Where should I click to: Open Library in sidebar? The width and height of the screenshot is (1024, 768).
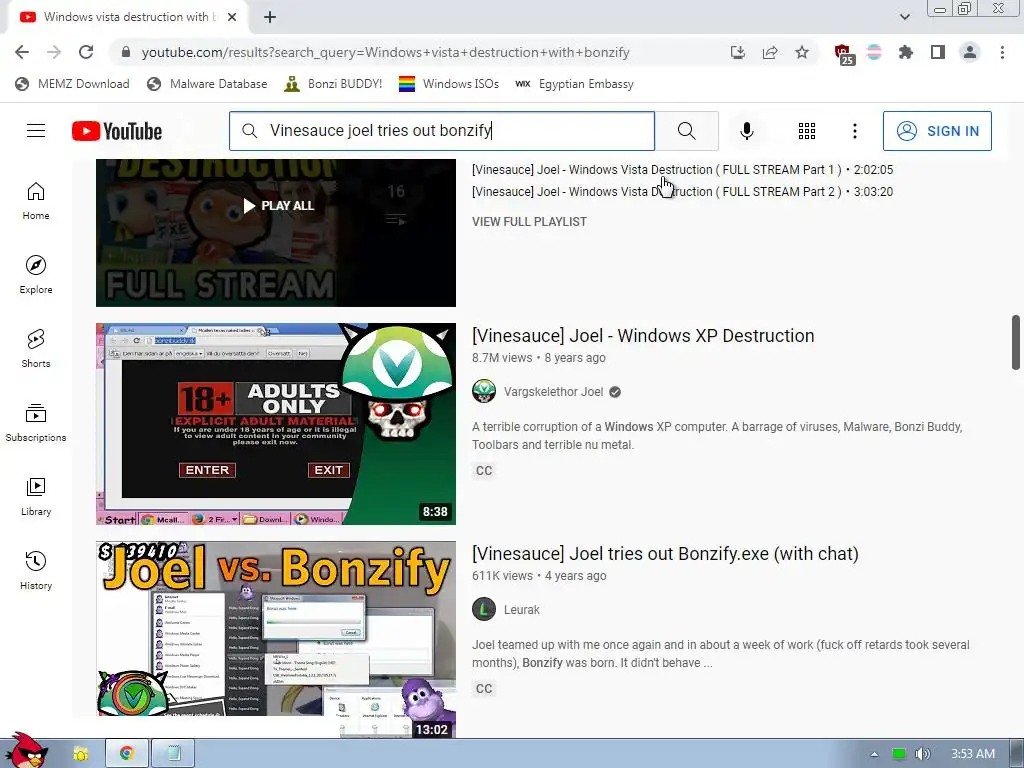[x=36, y=497]
